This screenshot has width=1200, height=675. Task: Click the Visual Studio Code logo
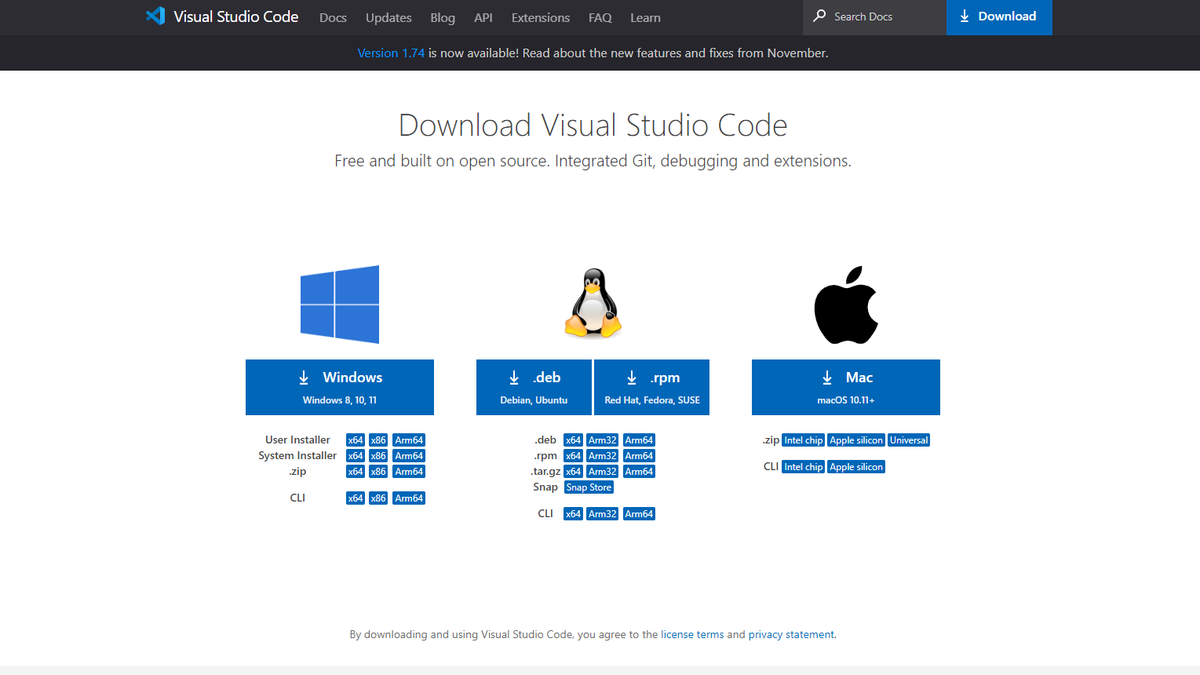click(153, 16)
